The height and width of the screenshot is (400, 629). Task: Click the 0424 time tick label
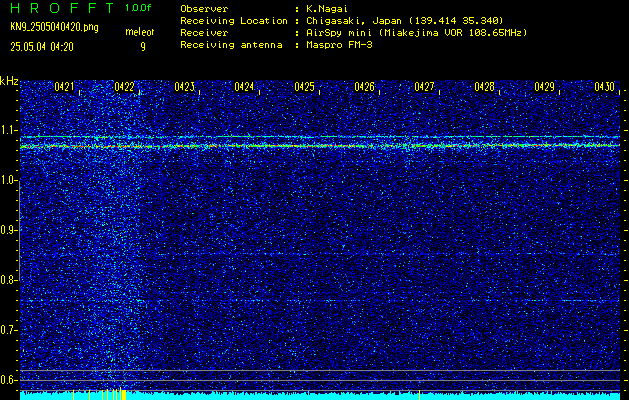(x=244, y=86)
